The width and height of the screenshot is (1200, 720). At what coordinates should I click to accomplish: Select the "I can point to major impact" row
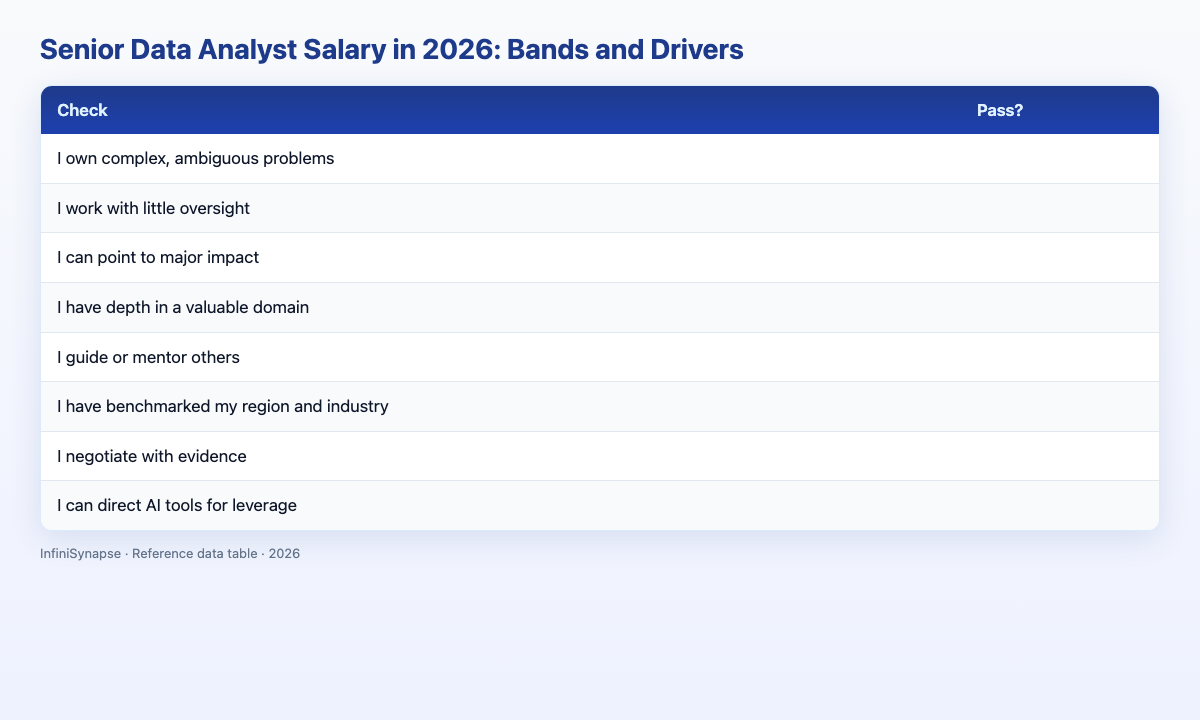tap(600, 258)
